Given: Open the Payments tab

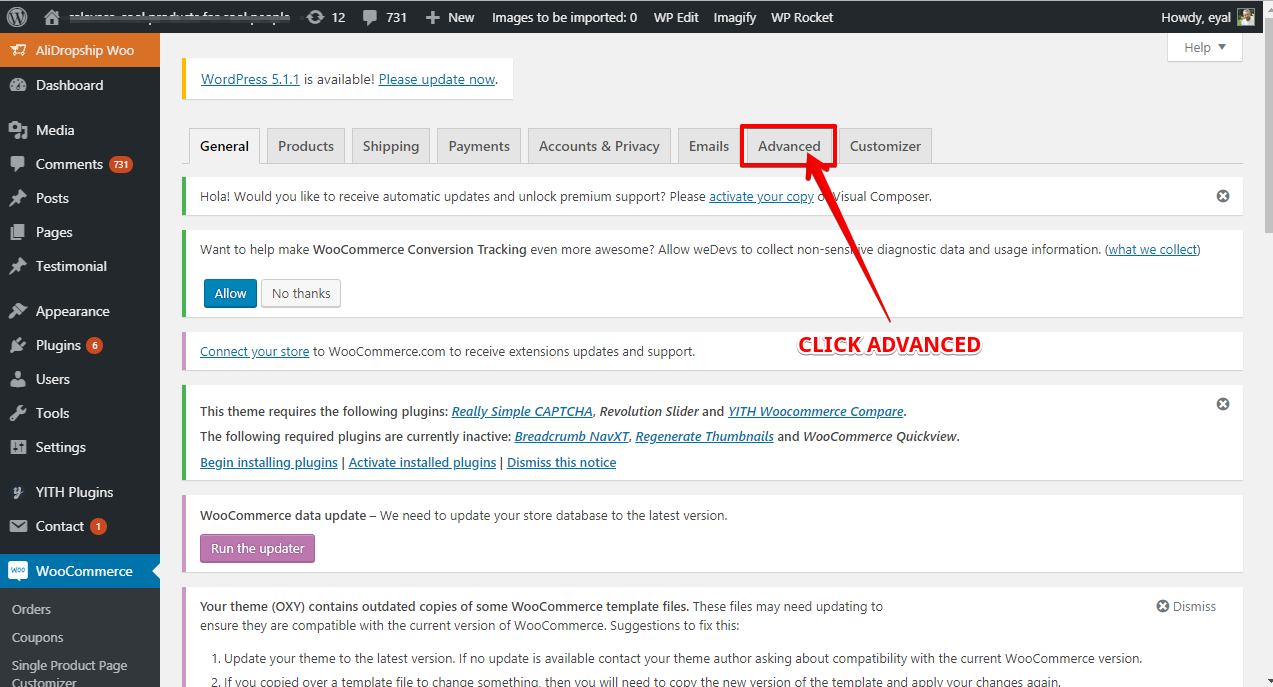Looking at the screenshot, I should 479,146.
